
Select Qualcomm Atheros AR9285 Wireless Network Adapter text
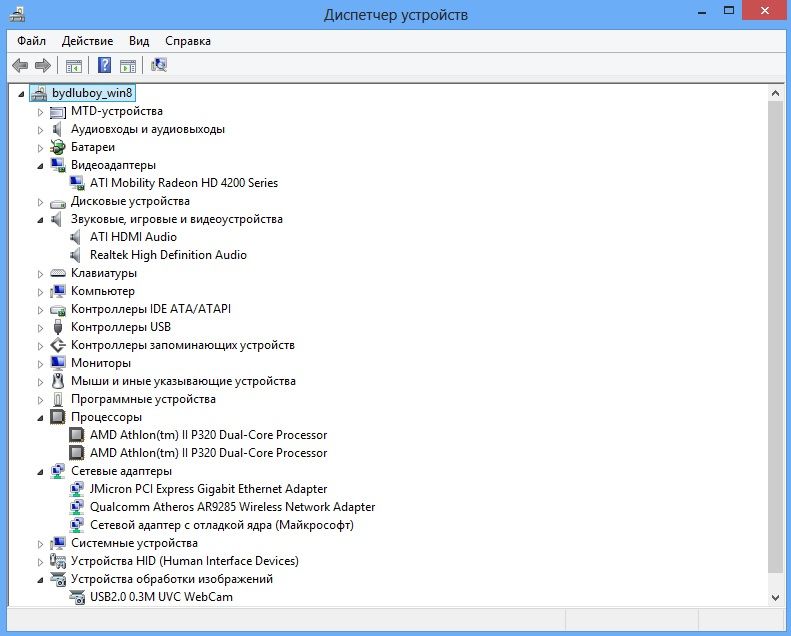click(x=232, y=507)
